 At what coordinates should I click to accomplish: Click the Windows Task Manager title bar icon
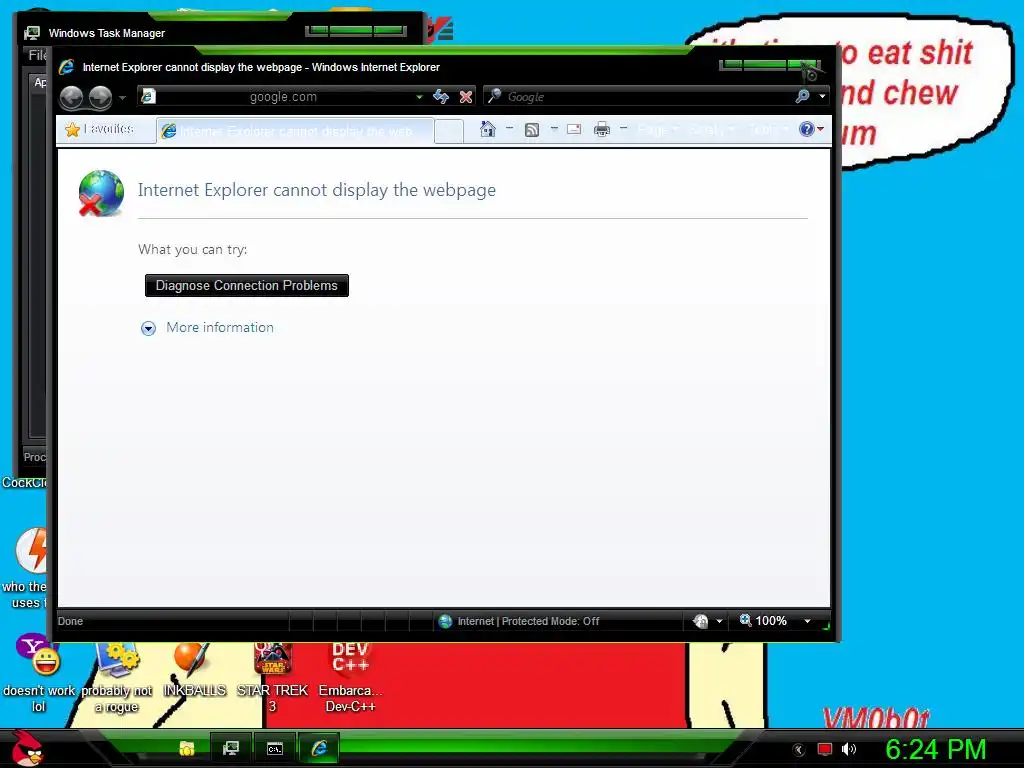32,33
